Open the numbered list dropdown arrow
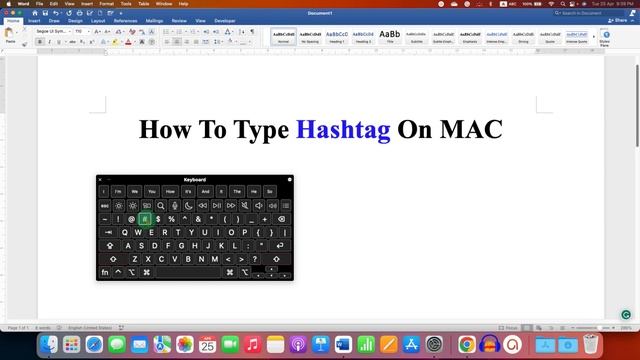 [186, 31]
